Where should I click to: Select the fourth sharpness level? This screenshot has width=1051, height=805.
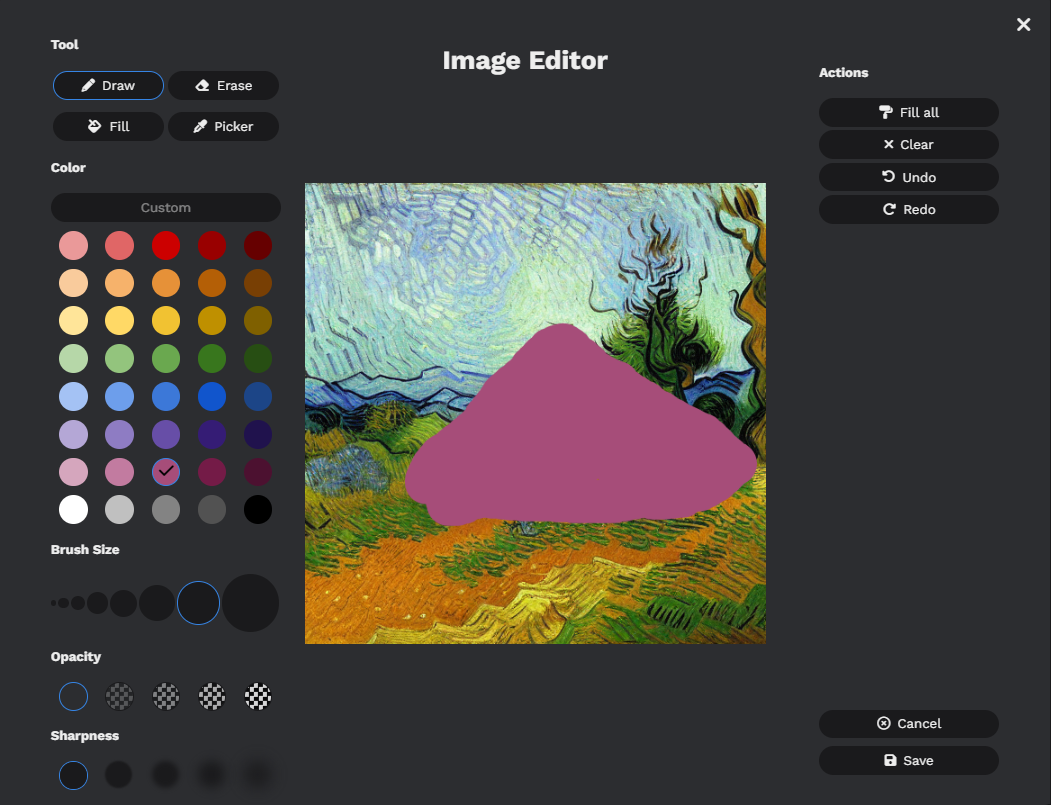212,776
